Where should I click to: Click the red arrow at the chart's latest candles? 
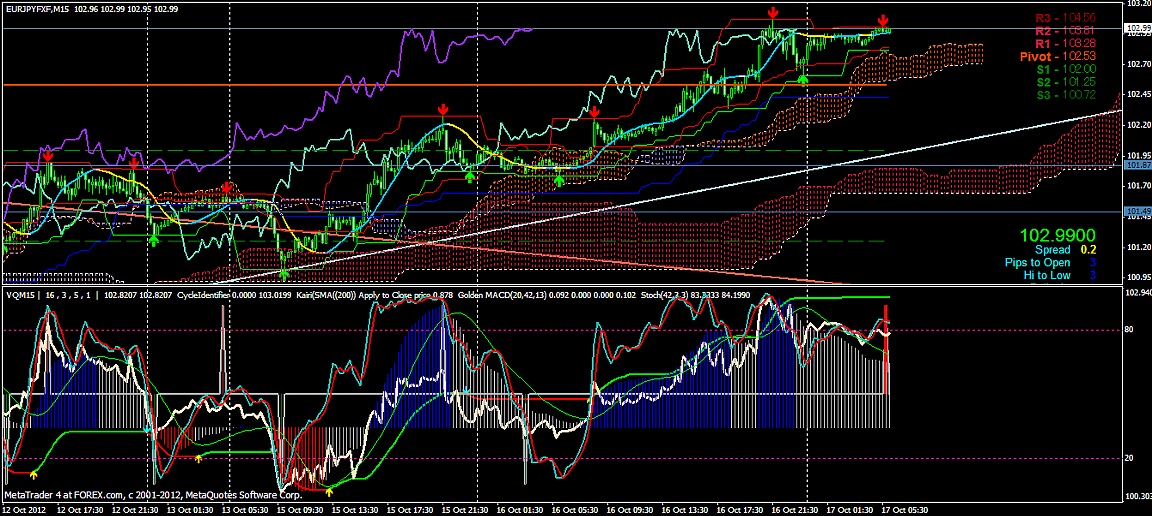[x=883, y=21]
